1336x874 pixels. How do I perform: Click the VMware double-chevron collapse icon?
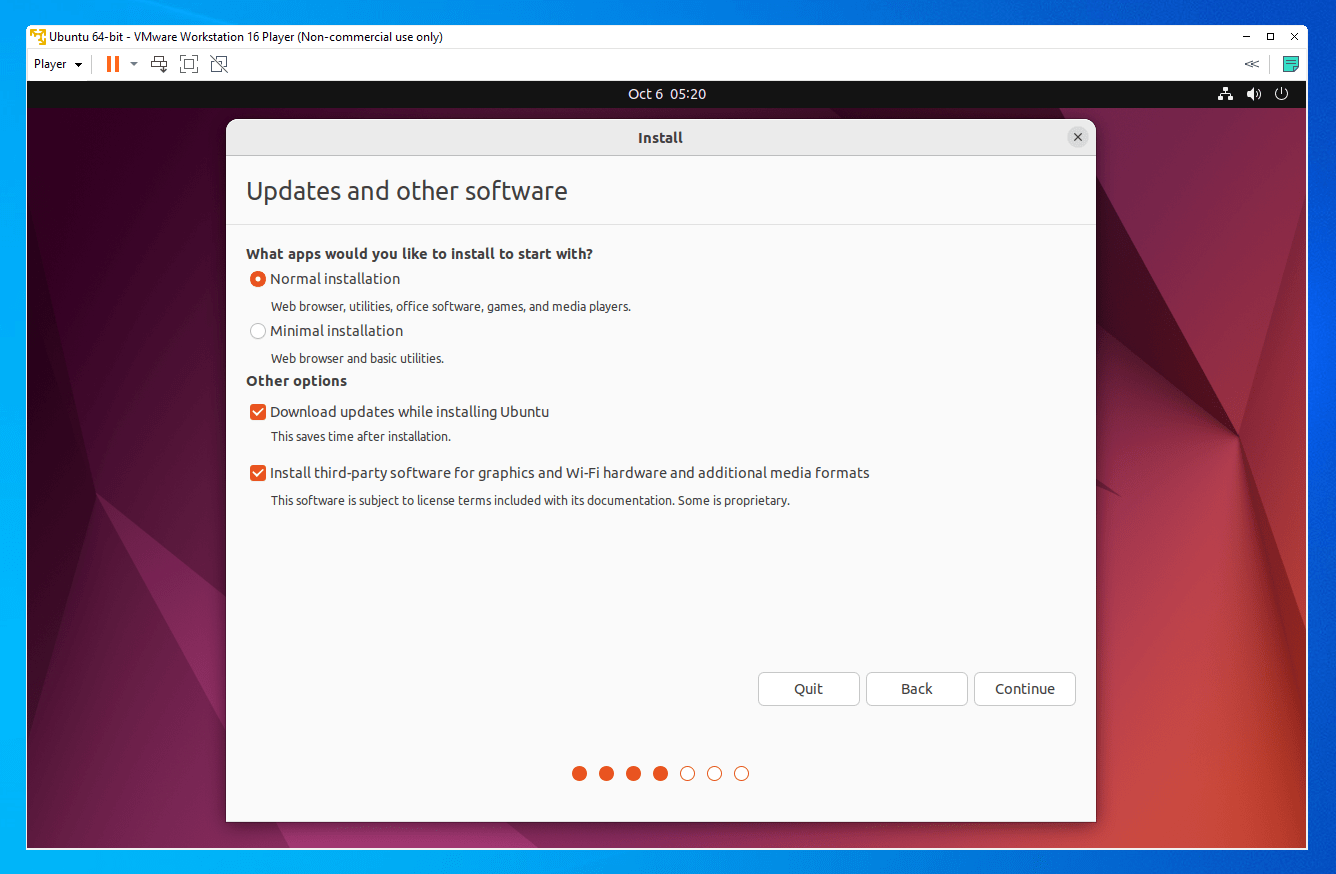coord(1251,64)
